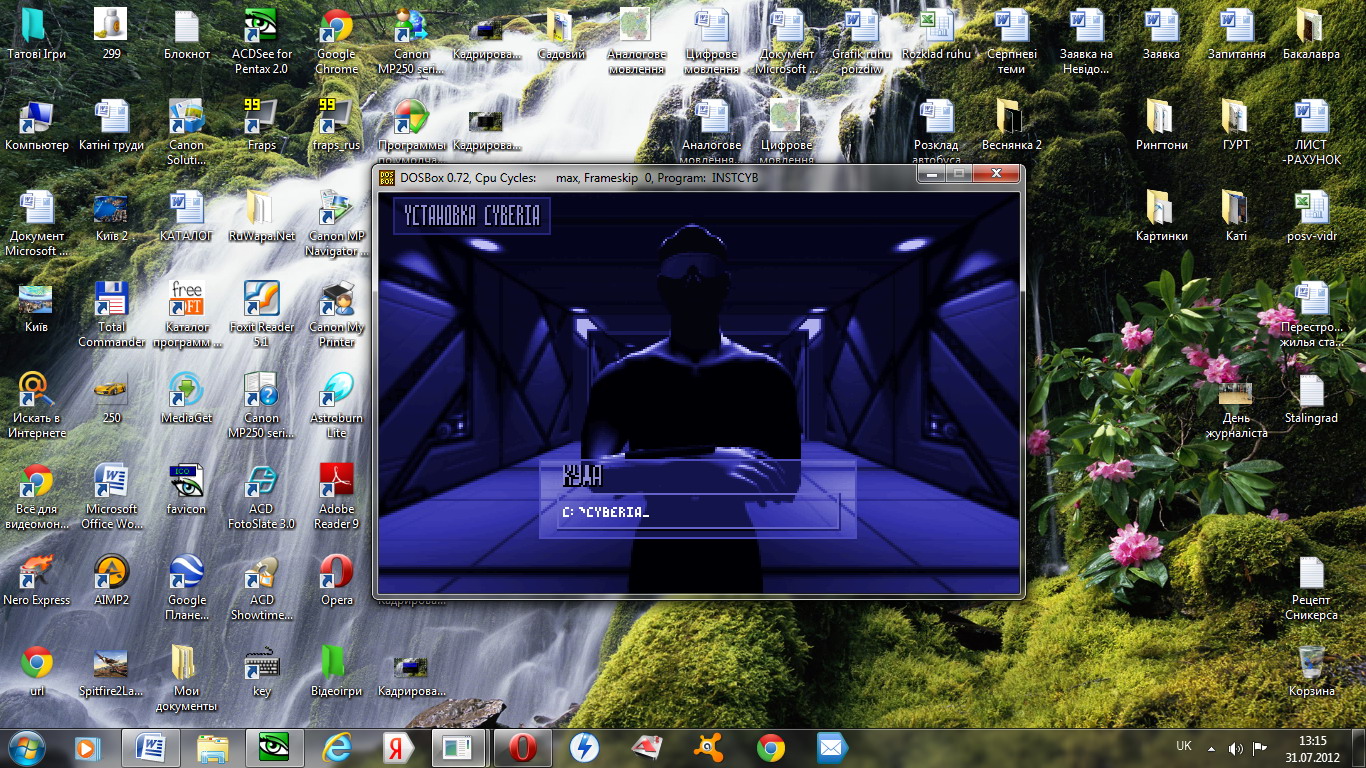
Task: Open the Мои документы folder
Action: [187, 678]
